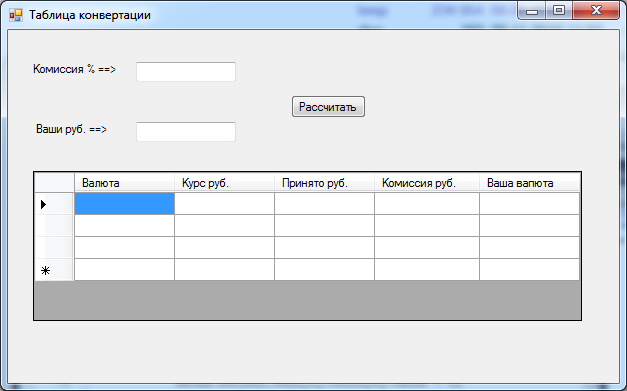
Task: Select the Комиссия руб. column header
Action: 427,183
